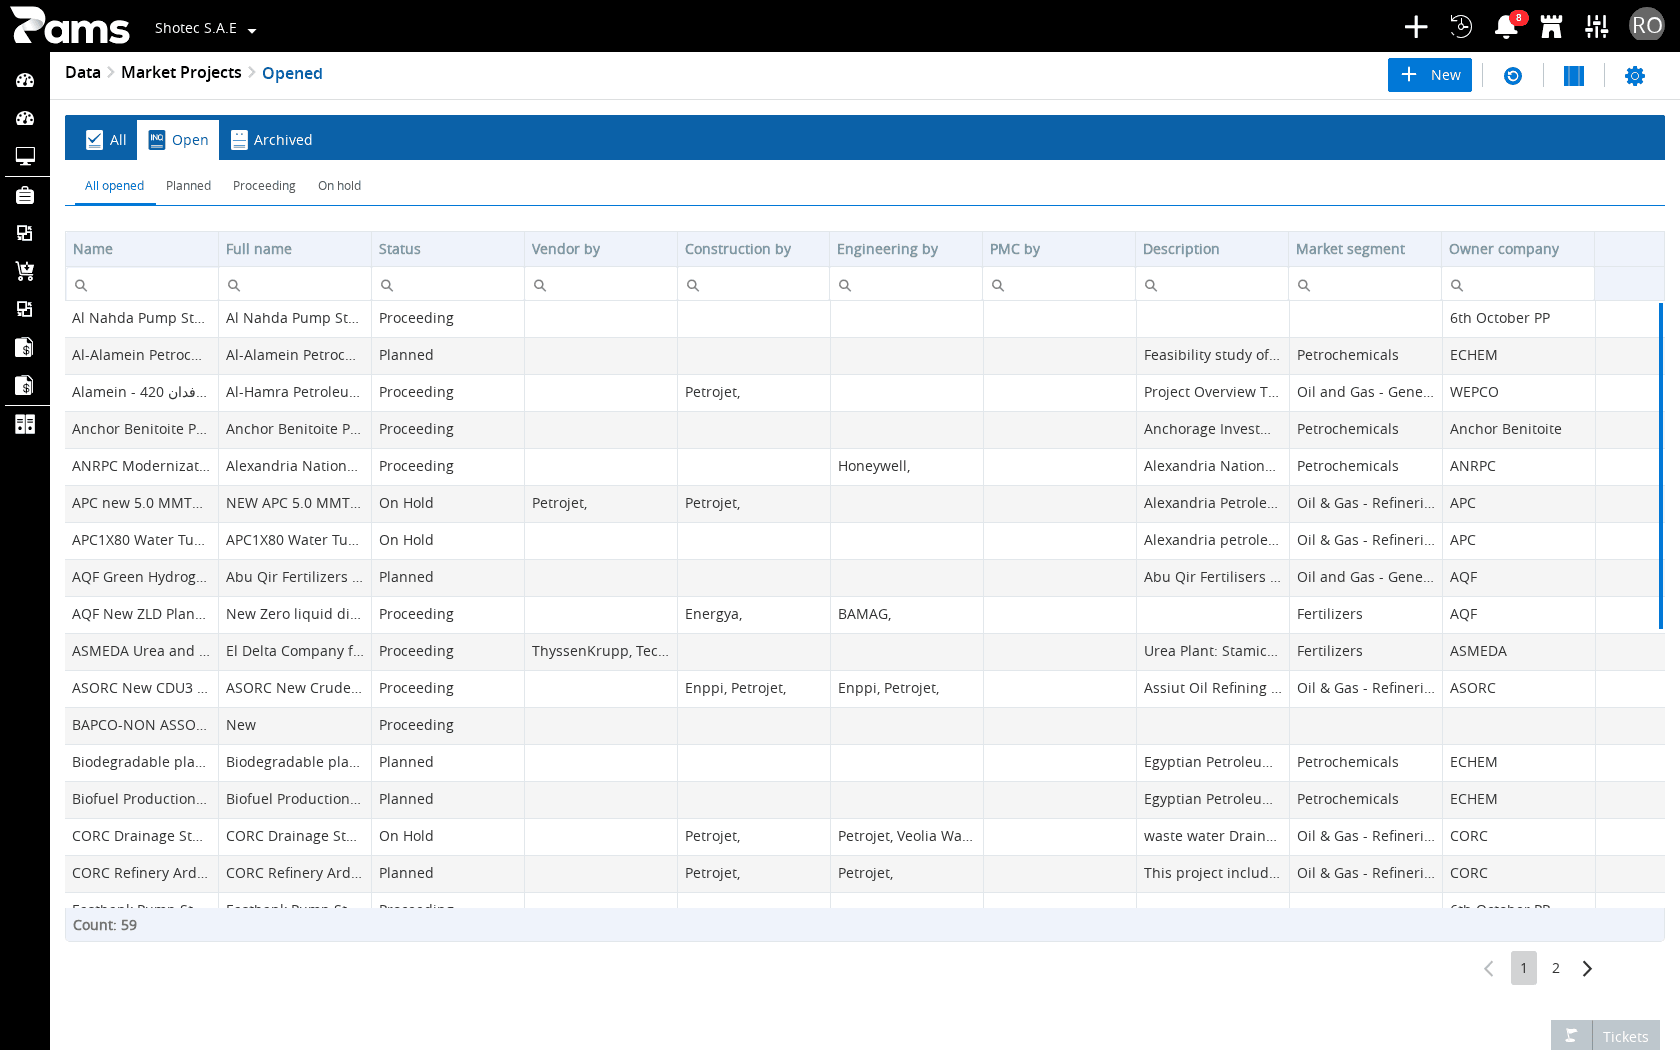Screen dimensions: 1680x1050
Task: Click the Data breadcrumb link
Action: point(83,72)
